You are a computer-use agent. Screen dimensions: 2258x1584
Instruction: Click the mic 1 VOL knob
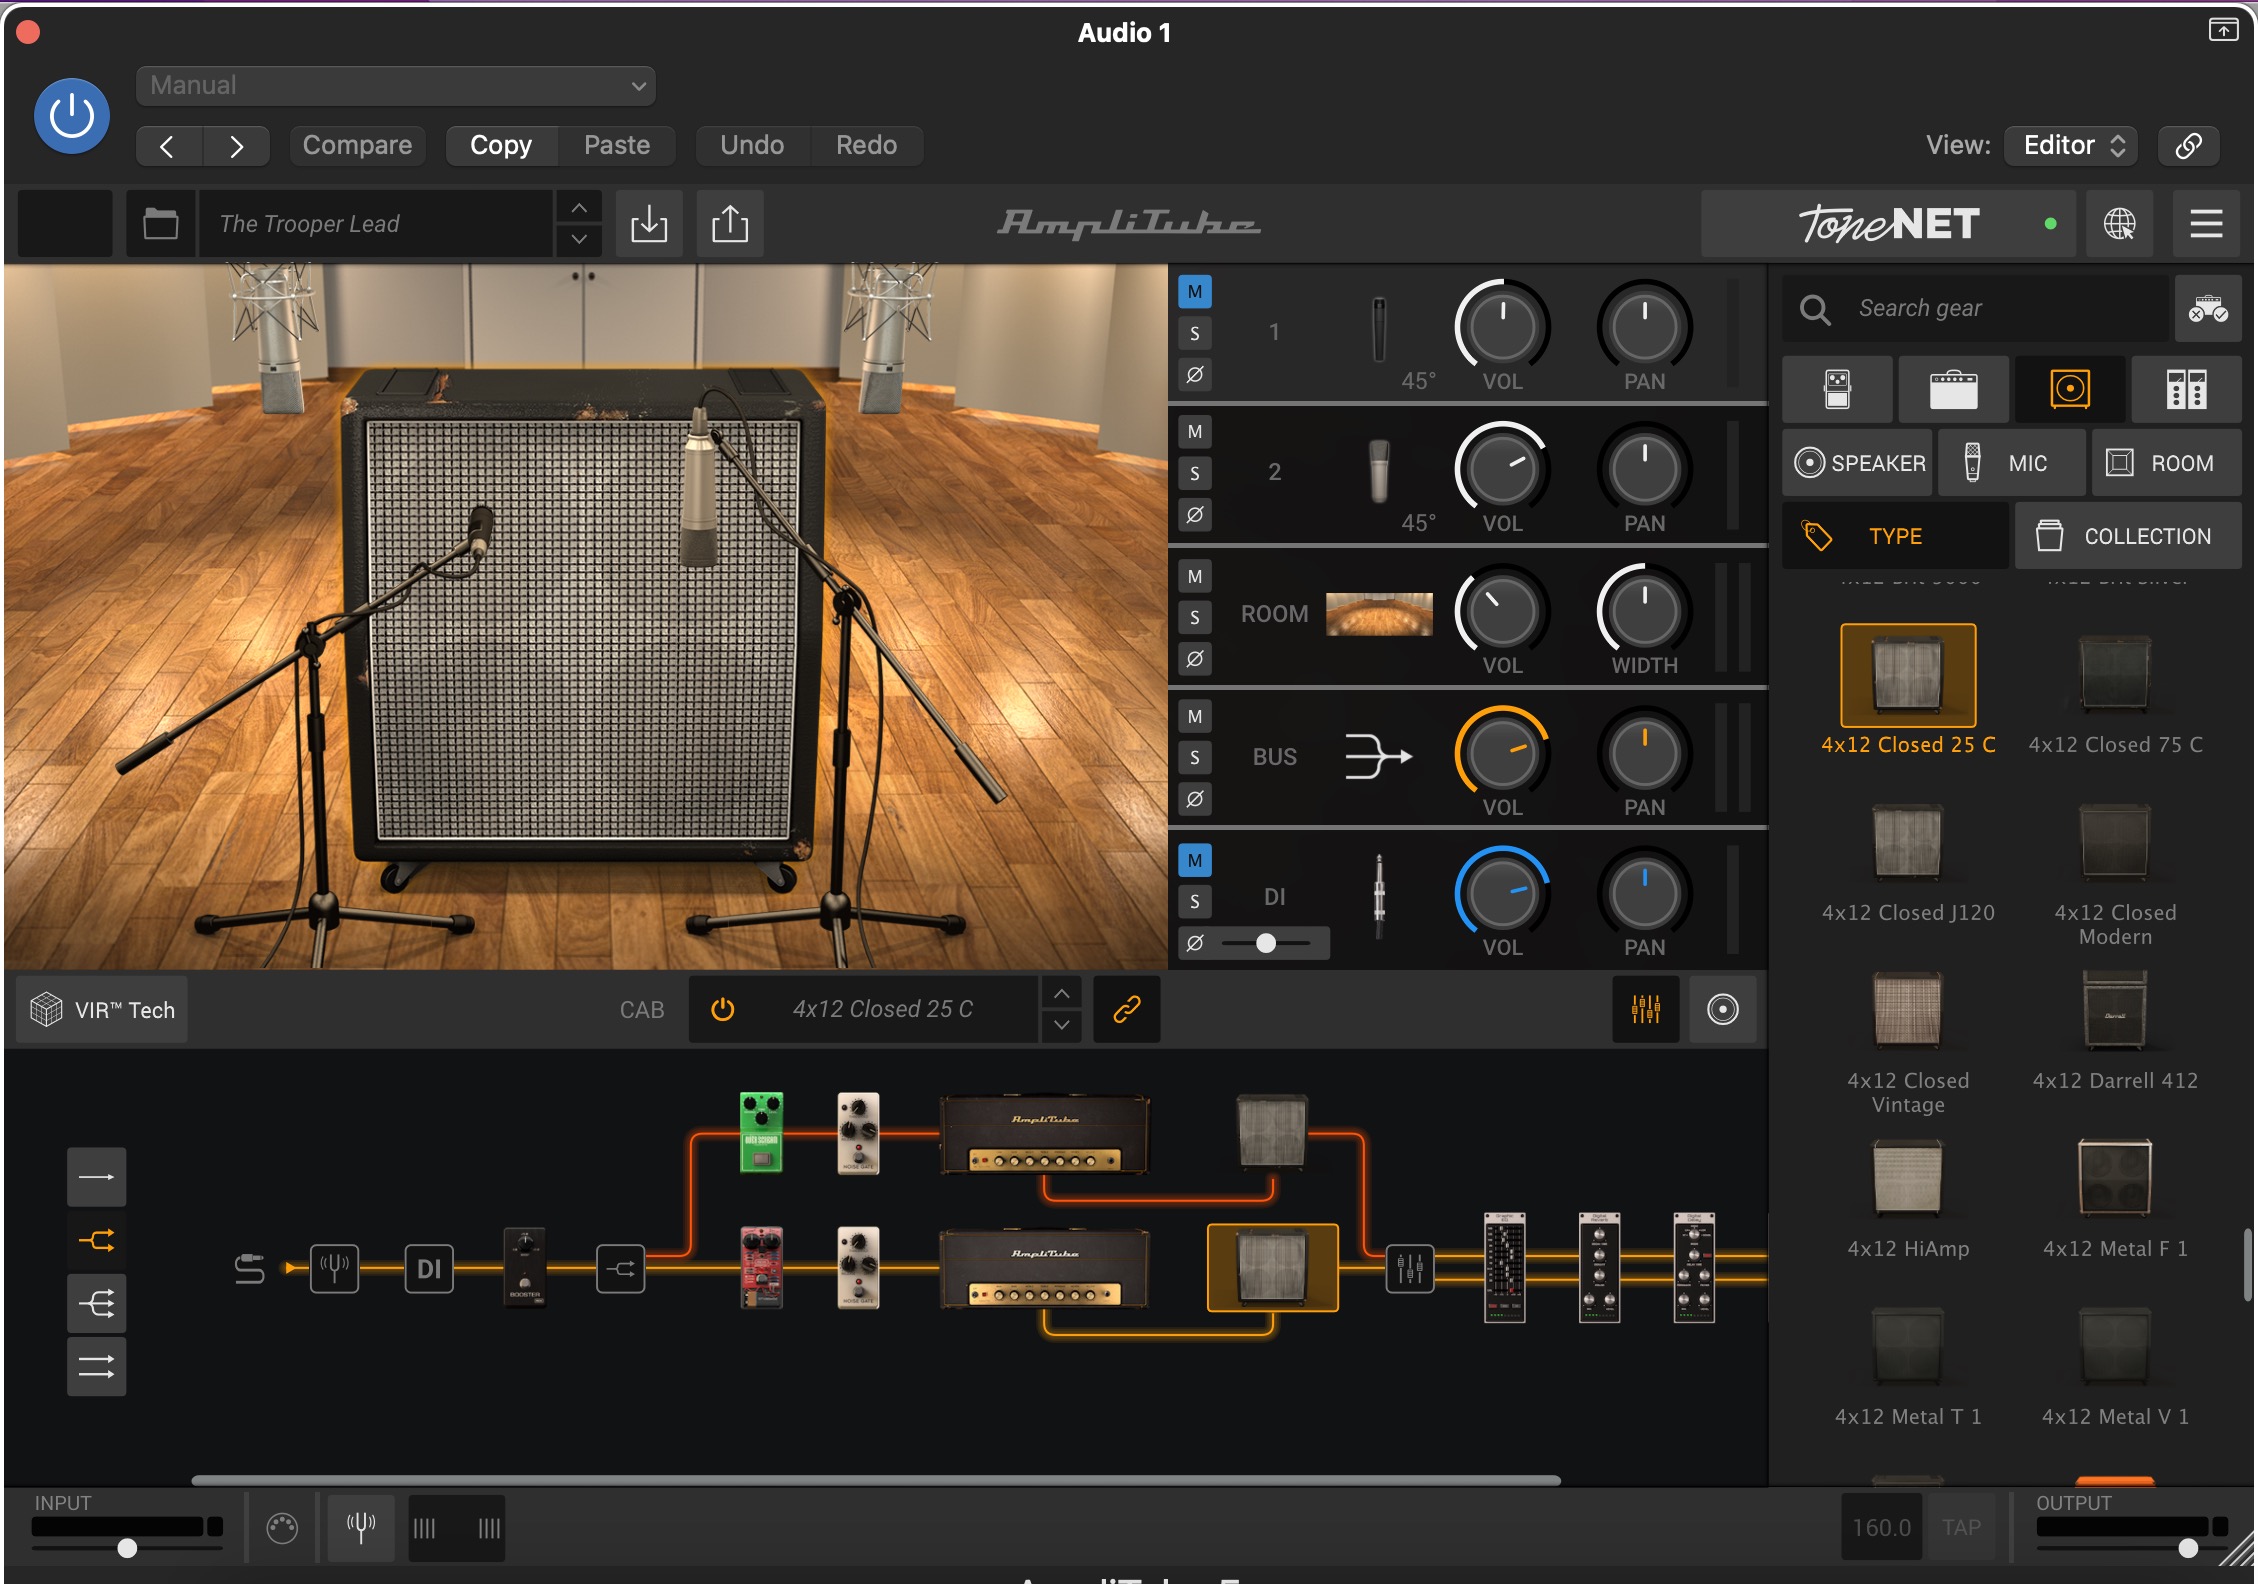[1502, 327]
